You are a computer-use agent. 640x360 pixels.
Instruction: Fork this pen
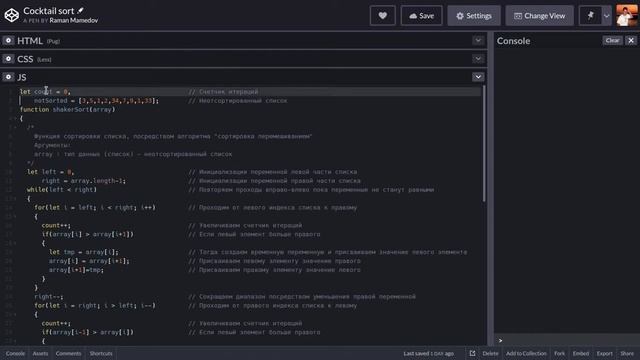pos(560,353)
